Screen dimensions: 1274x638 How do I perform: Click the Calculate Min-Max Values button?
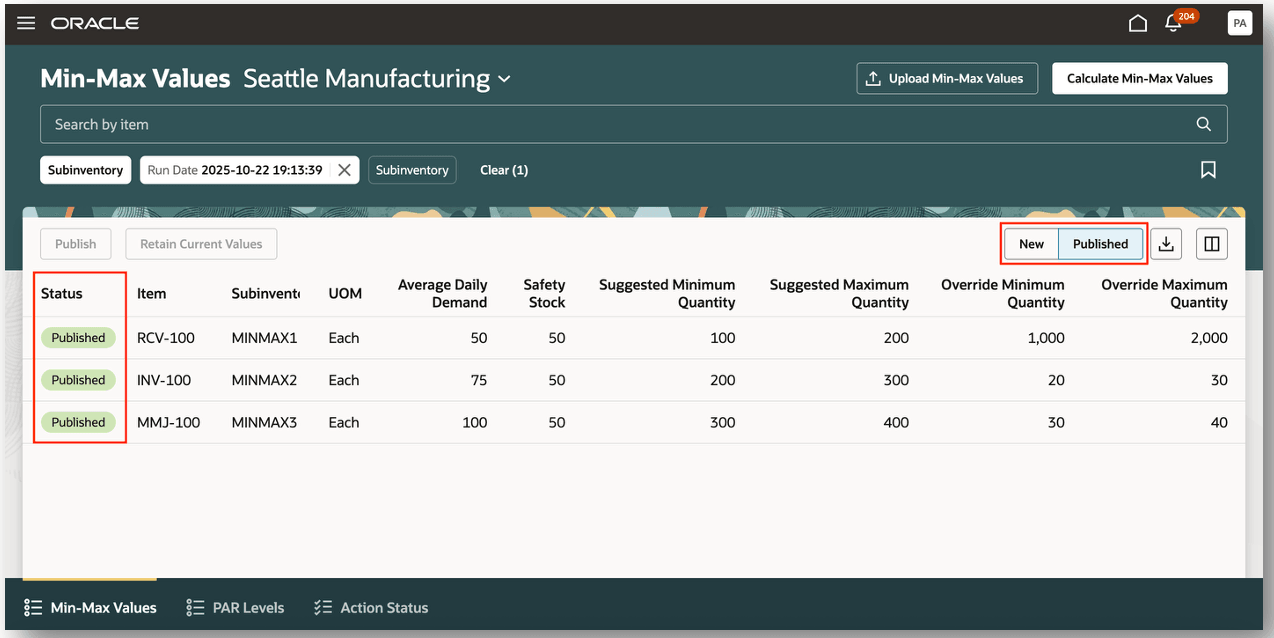pos(1139,78)
